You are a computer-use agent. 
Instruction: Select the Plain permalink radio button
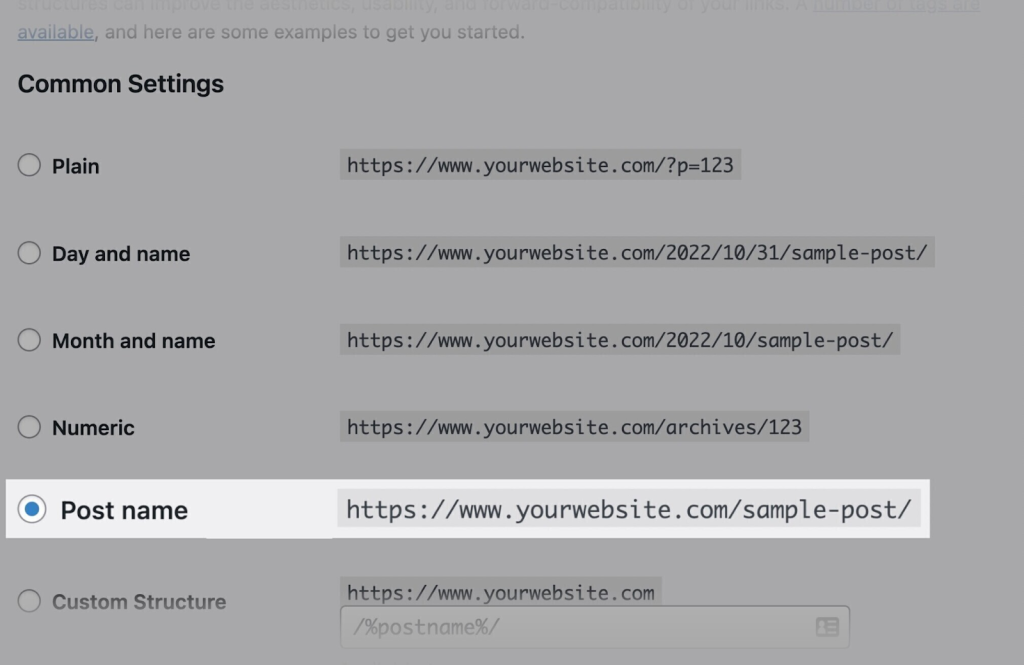coord(30,165)
